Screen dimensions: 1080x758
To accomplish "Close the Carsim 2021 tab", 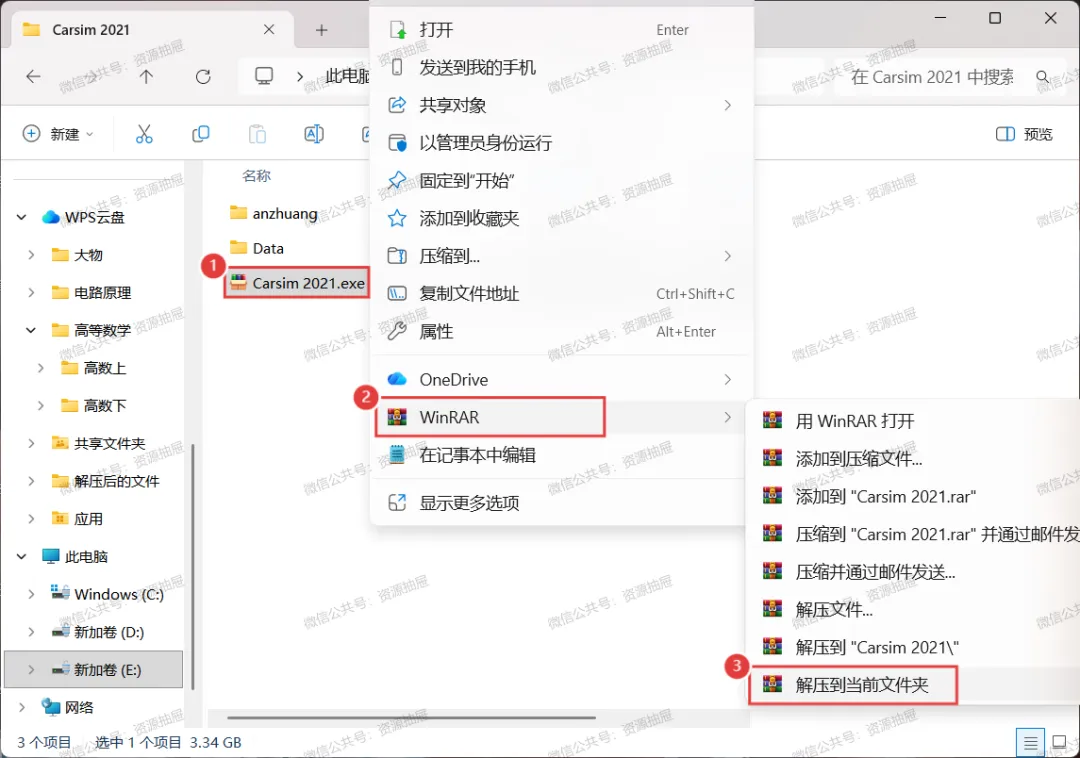I will pyautogui.click(x=269, y=30).
